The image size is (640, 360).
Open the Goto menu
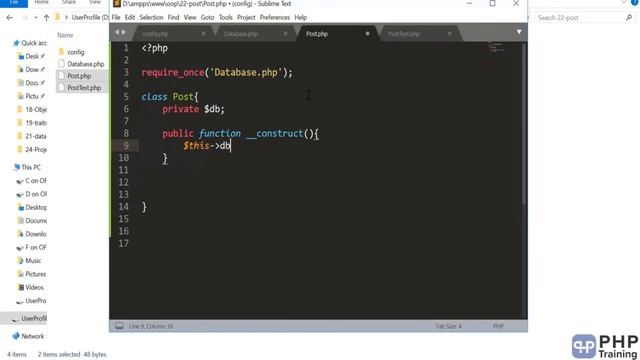[x=207, y=18]
